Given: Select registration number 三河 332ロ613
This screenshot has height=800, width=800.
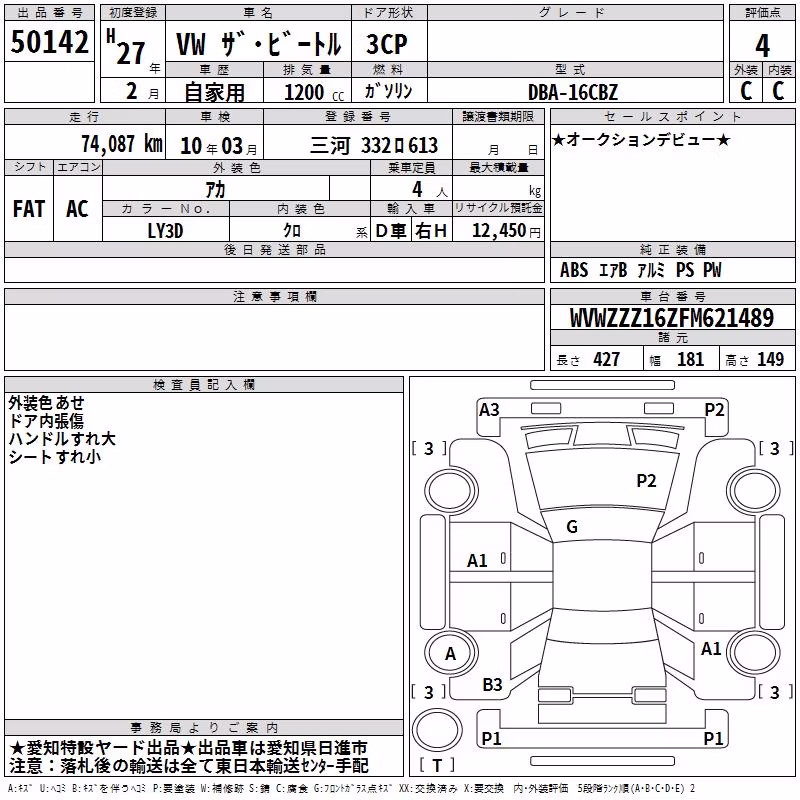Looking at the screenshot, I should (374, 146).
